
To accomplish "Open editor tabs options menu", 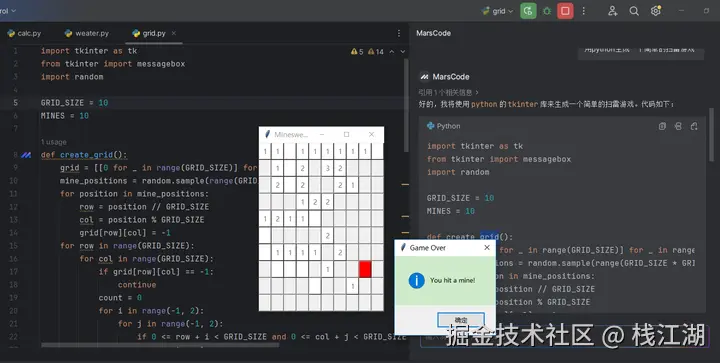I will [399, 33].
